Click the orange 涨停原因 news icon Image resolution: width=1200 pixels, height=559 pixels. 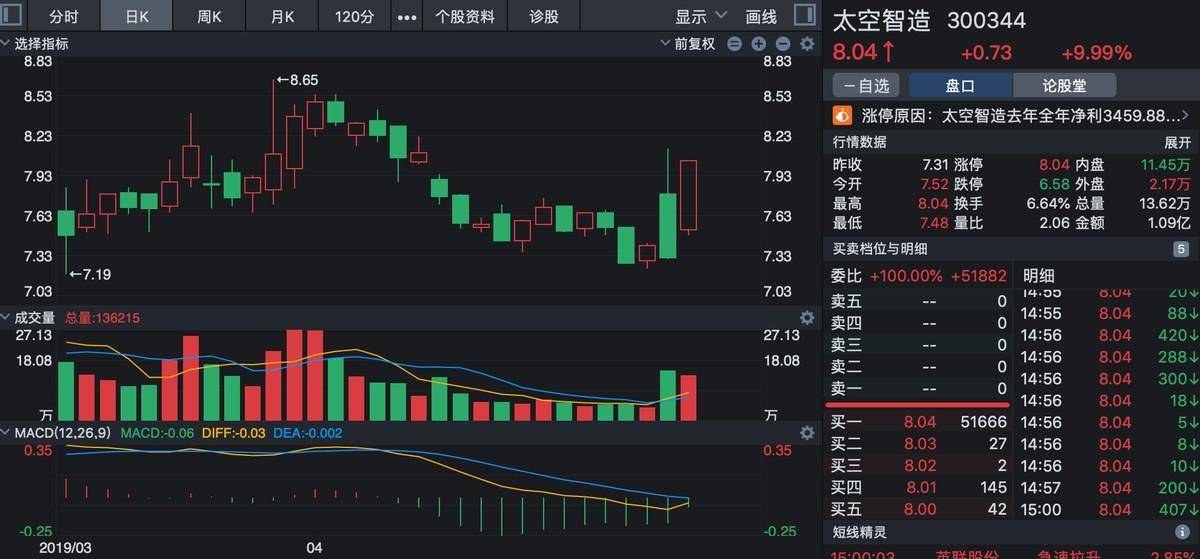(842, 115)
